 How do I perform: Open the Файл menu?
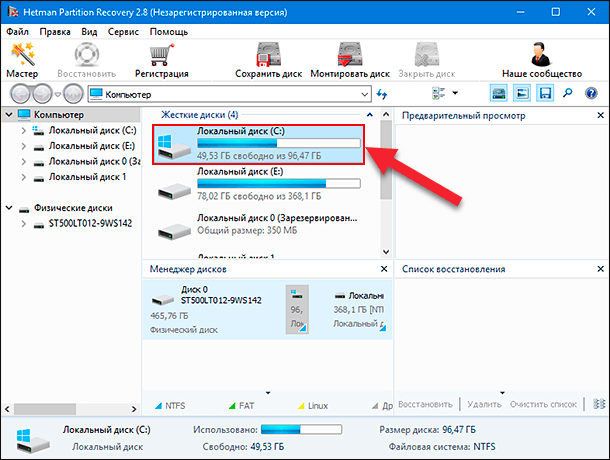tap(18, 32)
